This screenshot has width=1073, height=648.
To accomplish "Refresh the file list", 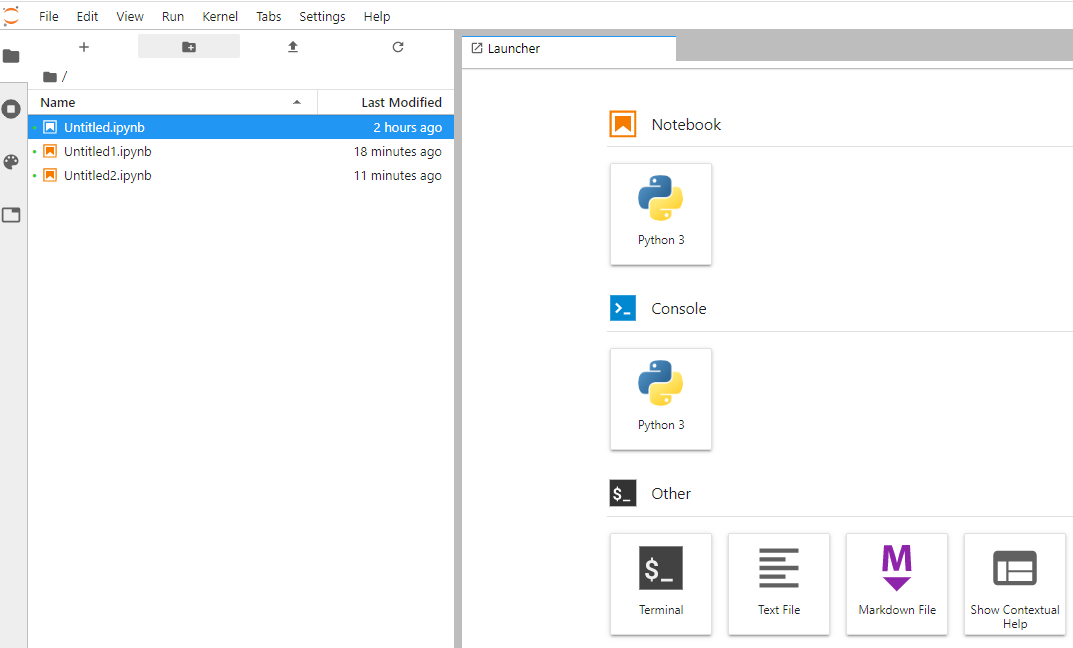I will (x=398, y=47).
